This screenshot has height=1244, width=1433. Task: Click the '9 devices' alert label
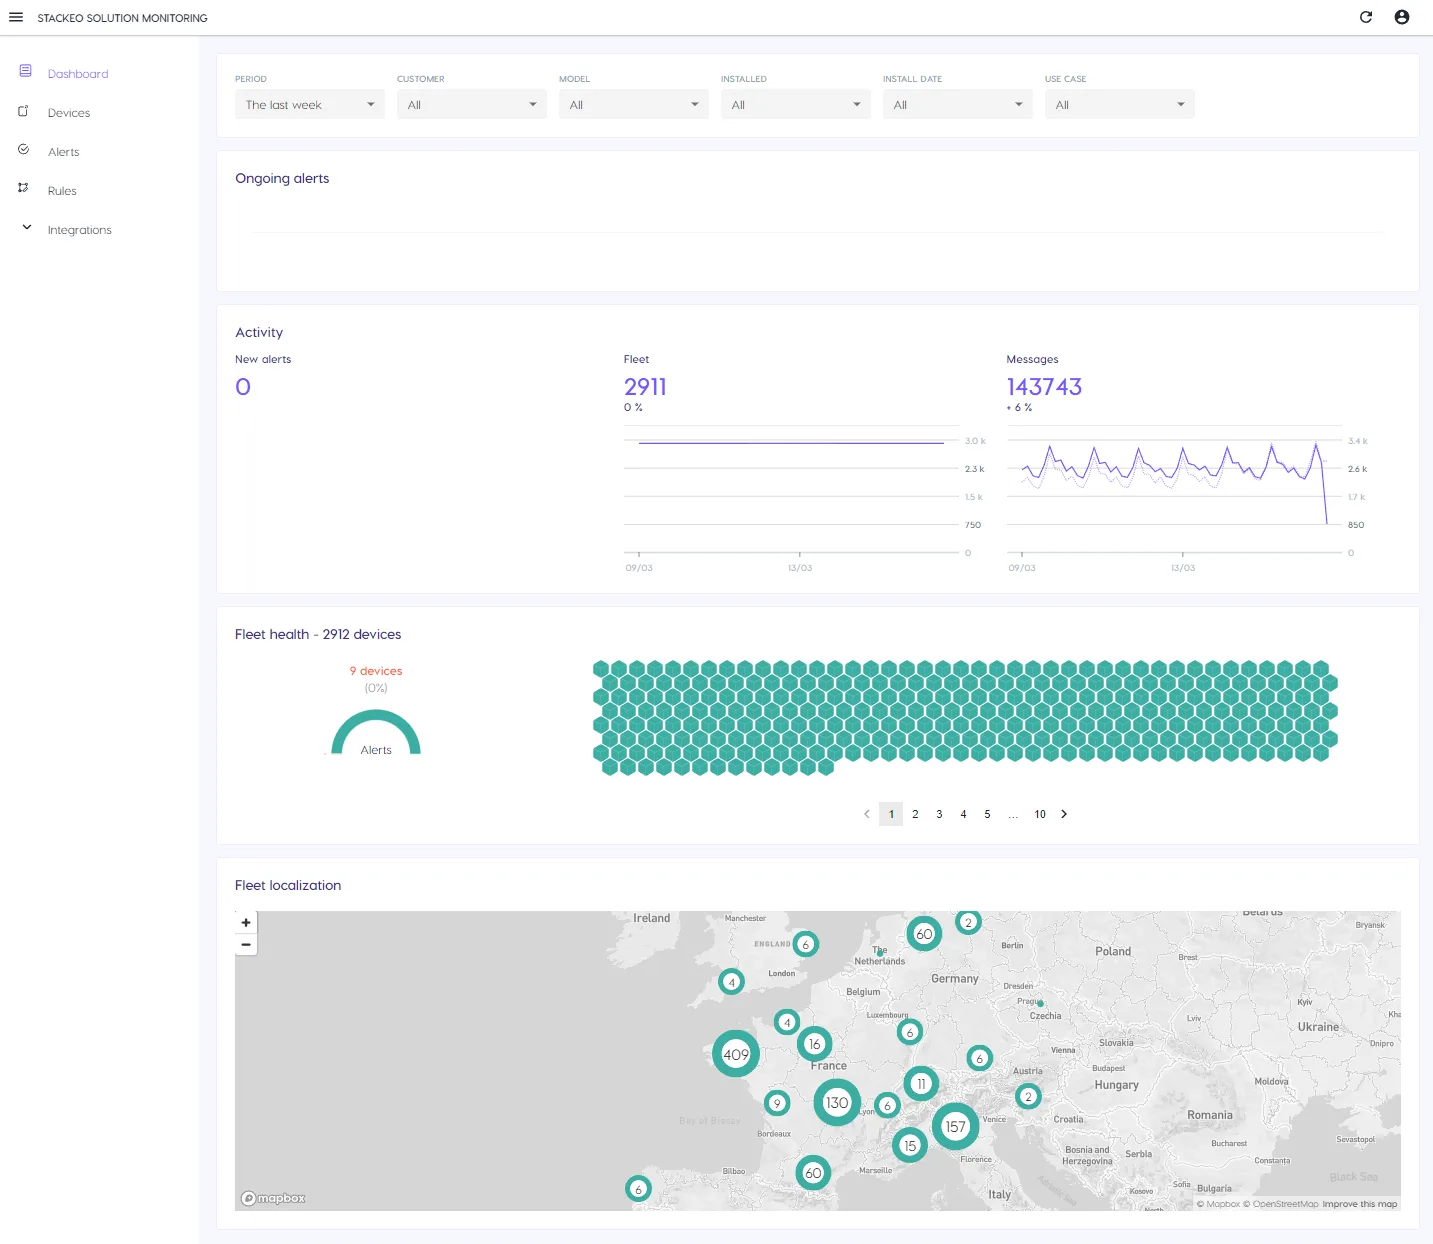(x=376, y=671)
